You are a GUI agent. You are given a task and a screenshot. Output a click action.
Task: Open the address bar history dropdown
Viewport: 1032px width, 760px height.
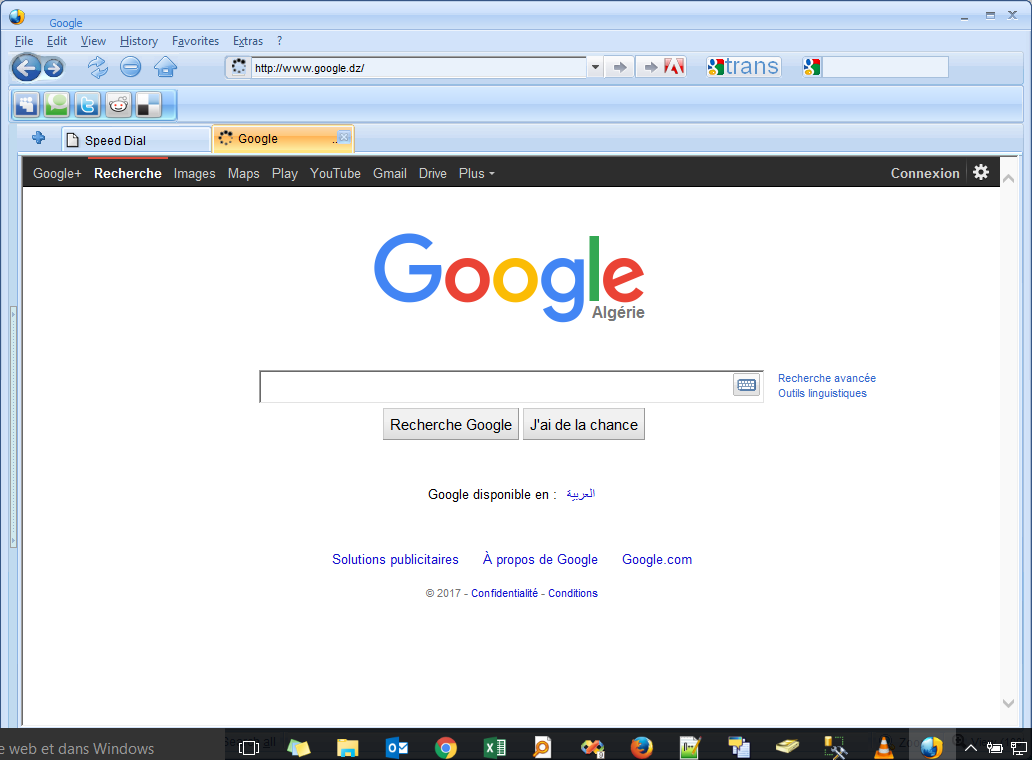point(595,67)
